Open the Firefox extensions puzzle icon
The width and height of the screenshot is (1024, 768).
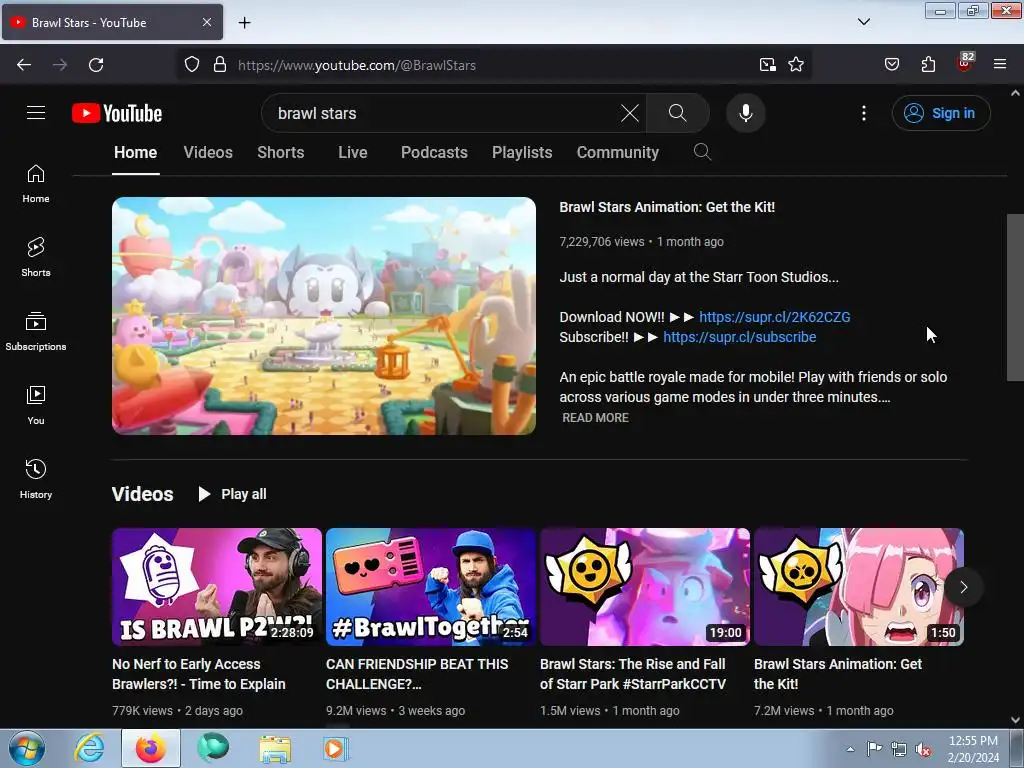click(x=928, y=65)
